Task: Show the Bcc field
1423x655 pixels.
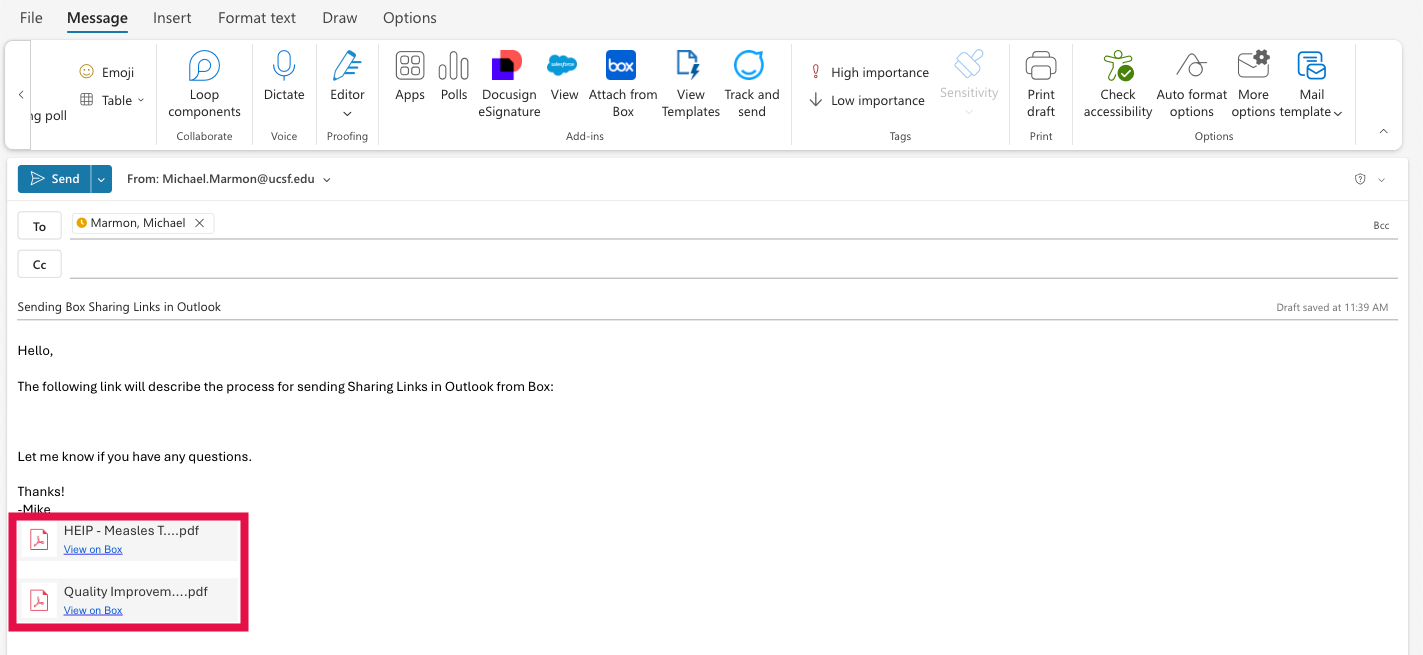Action: (1381, 226)
